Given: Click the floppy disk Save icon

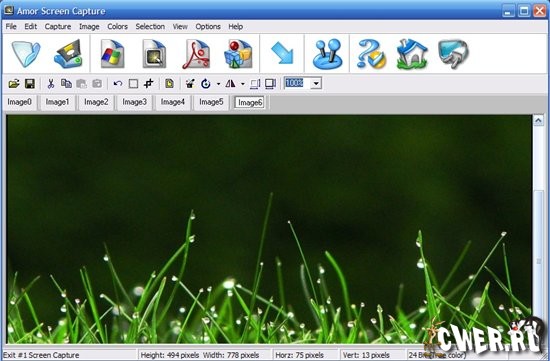Looking at the screenshot, I should [x=30, y=83].
